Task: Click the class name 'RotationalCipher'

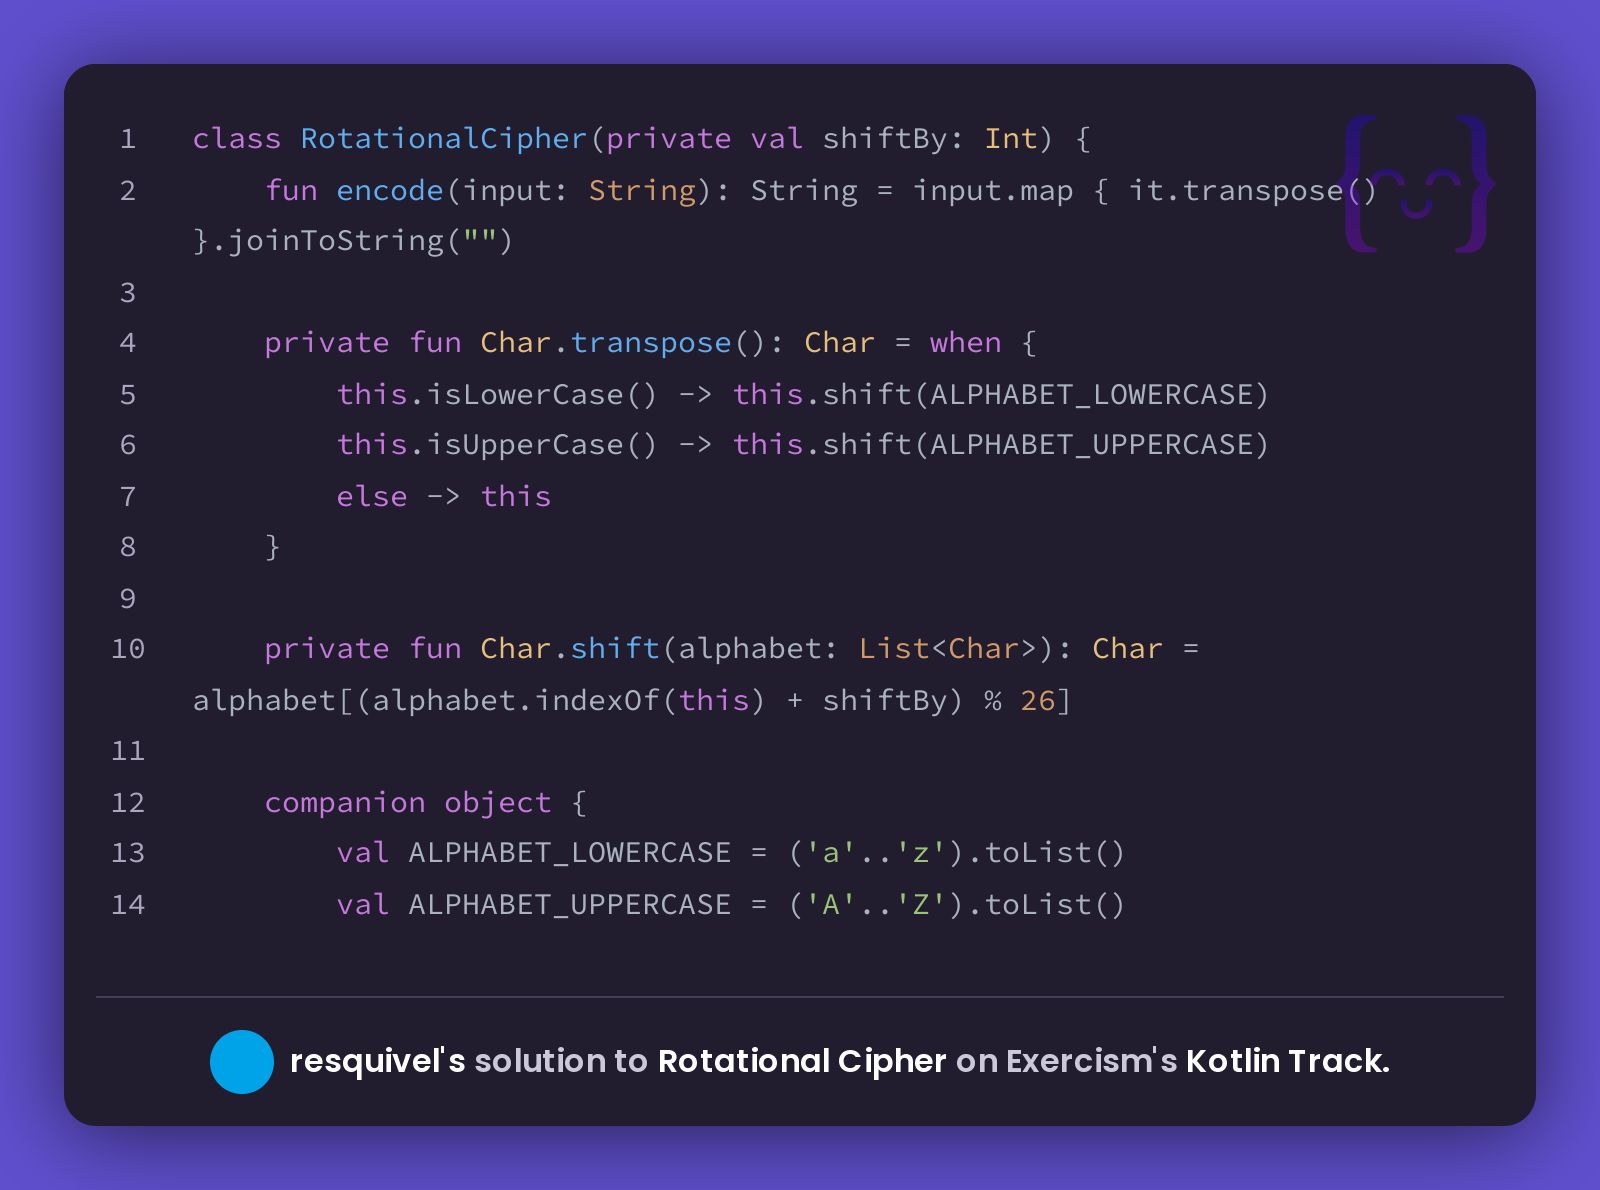Action: coord(444,138)
